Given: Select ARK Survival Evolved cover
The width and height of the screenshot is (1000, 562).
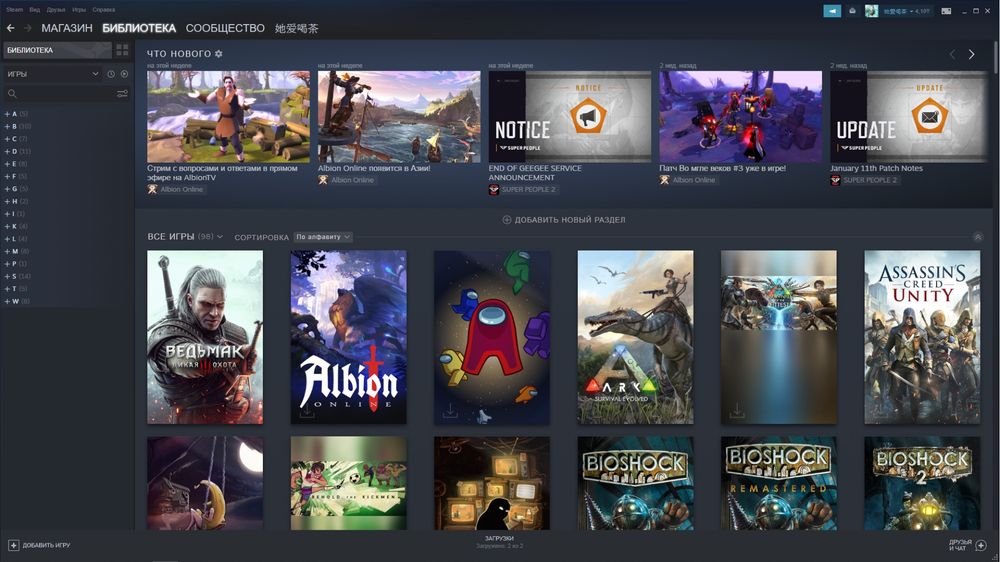Looking at the screenshot, I should tap(635, 337).
